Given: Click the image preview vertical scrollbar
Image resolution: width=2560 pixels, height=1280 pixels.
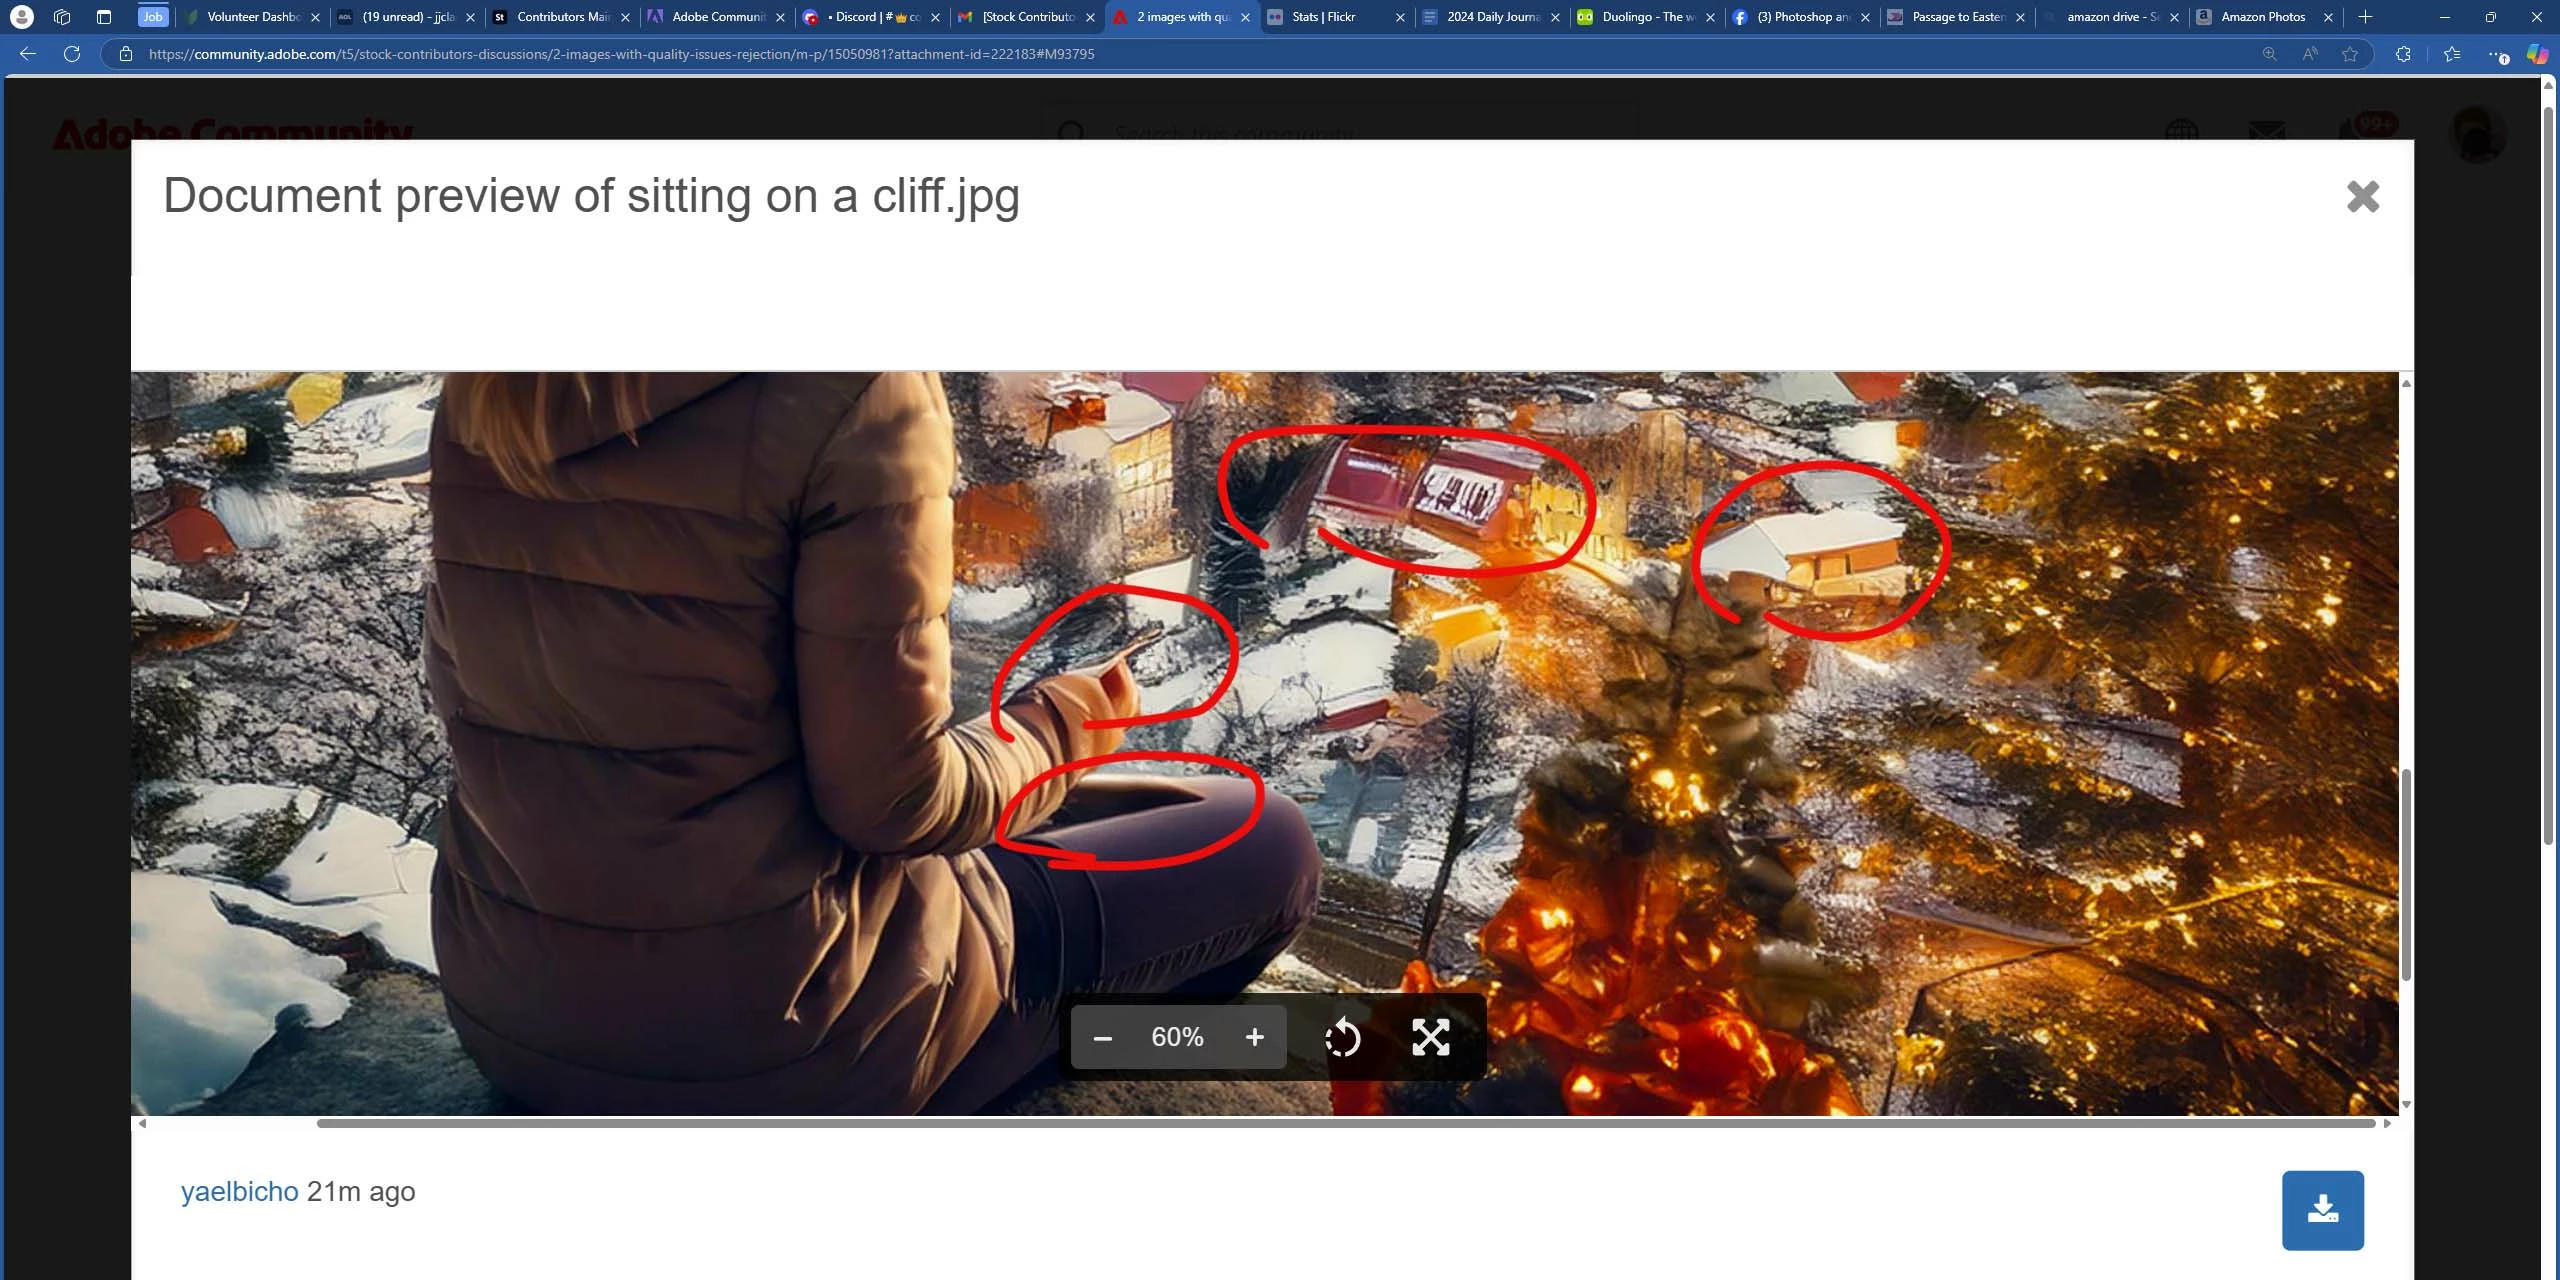Looking at the screenshot, I should coord(2406,875).
